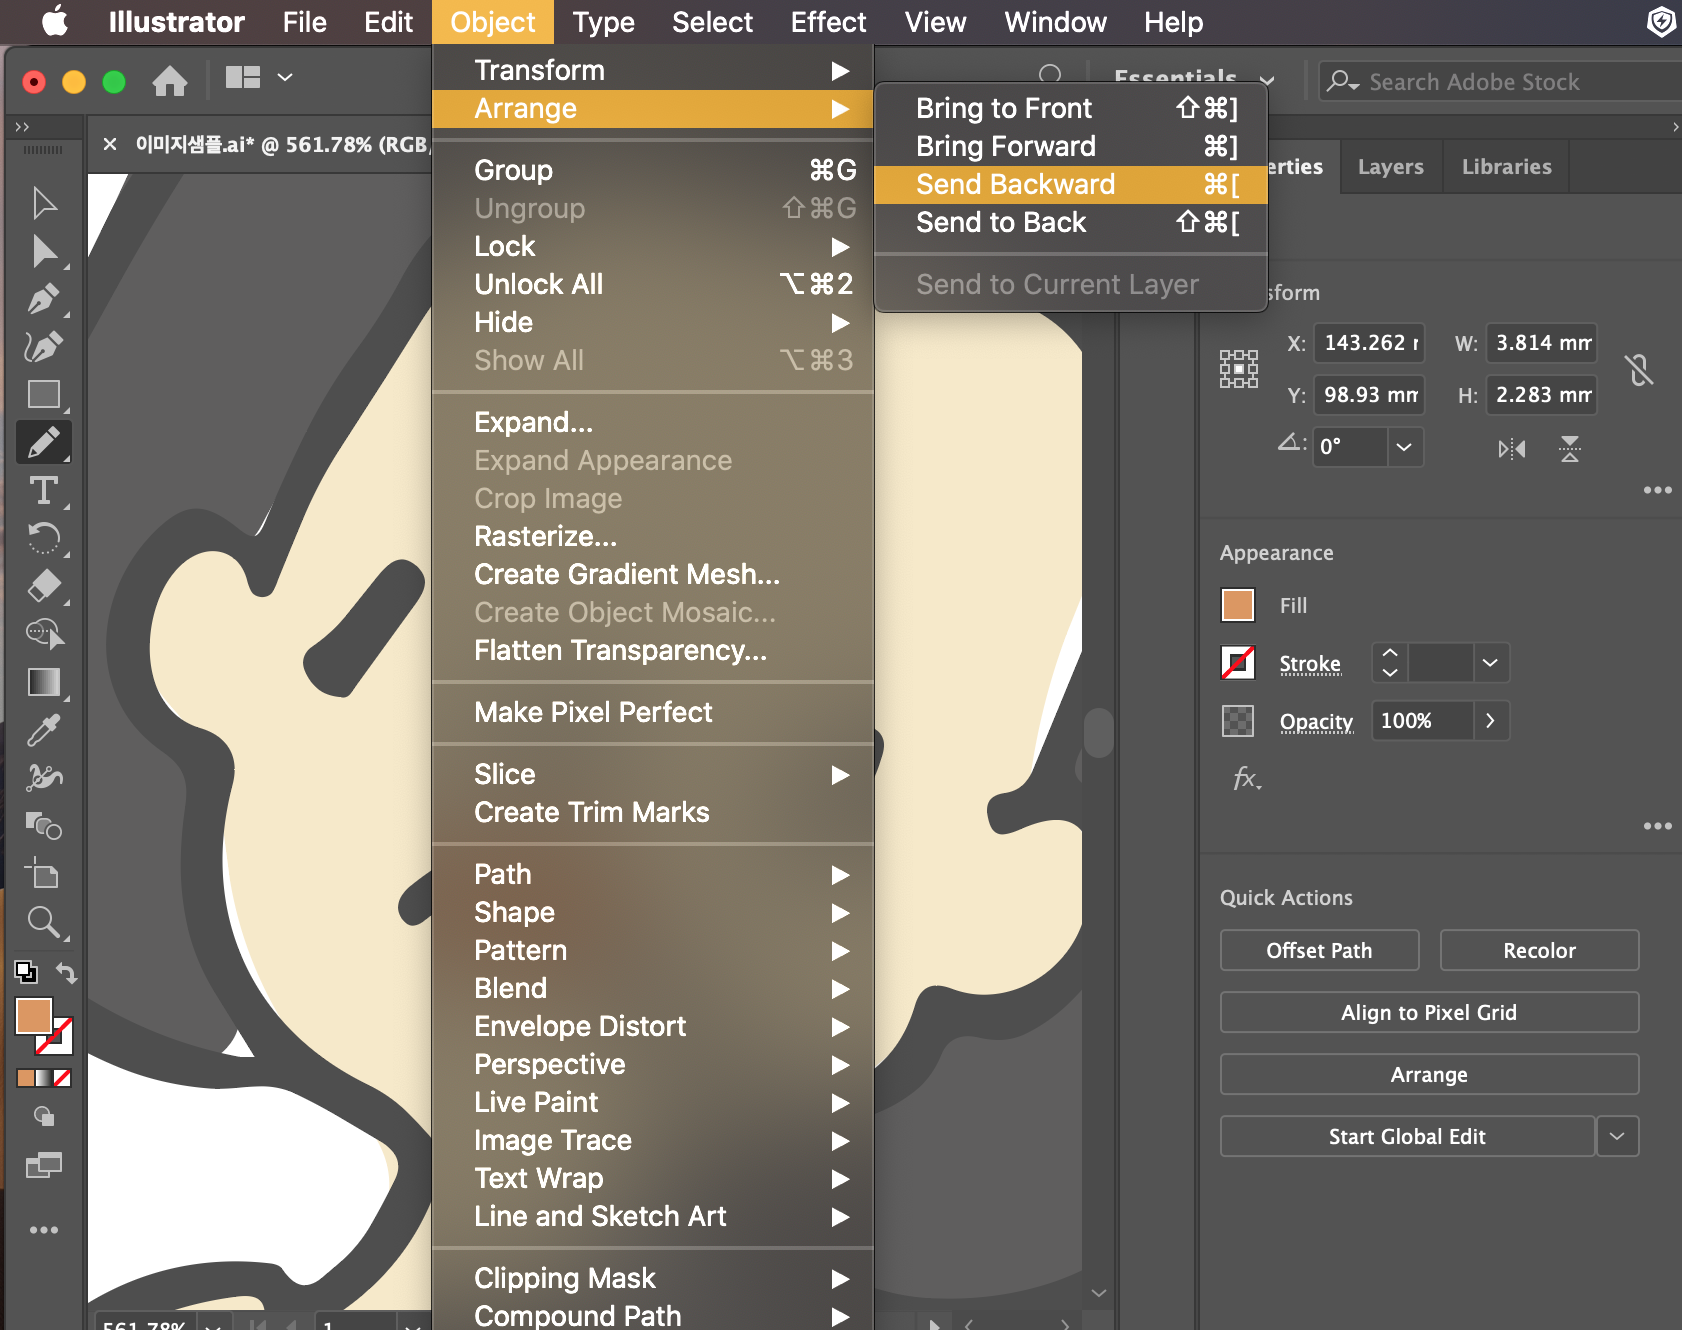The image size is (1682, 1330).
Task: Select the Curvature tool
Action: [44, 346]
